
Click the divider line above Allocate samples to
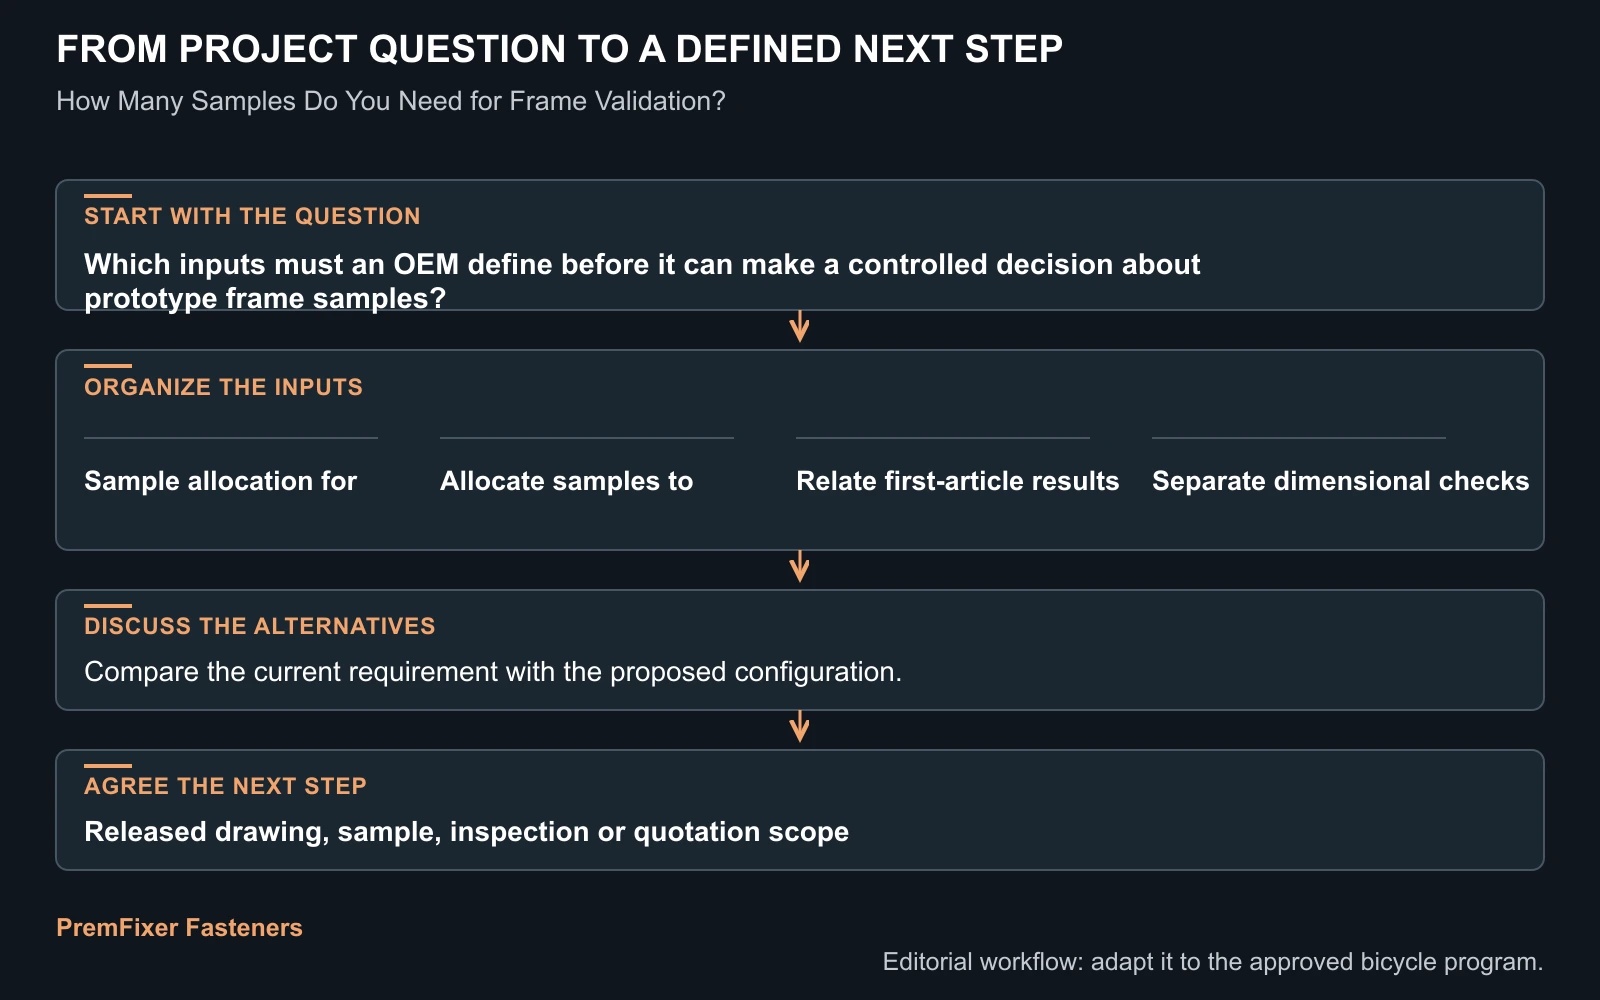click(x=587, y=438)
